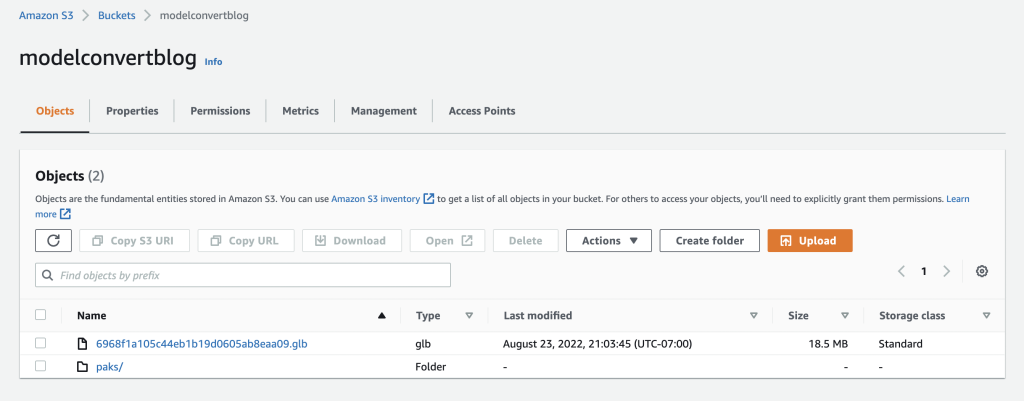Image resolution: width=1024 pixels, height=401 pixels.
Task: Open the Permissions tab
Action: click(x=220, y=111)
